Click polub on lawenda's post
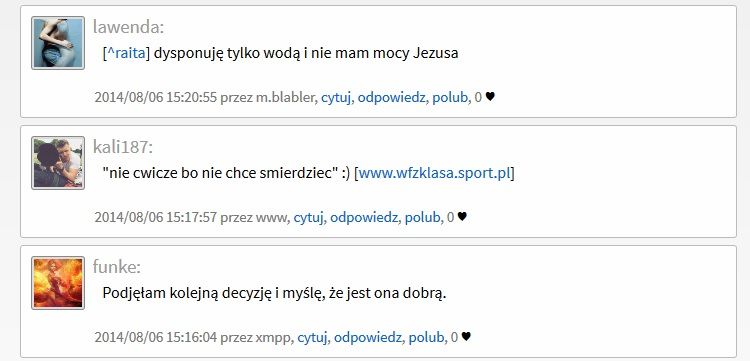Image resolution: width=750 pixels, height=361 pixels. pos(450,98)
